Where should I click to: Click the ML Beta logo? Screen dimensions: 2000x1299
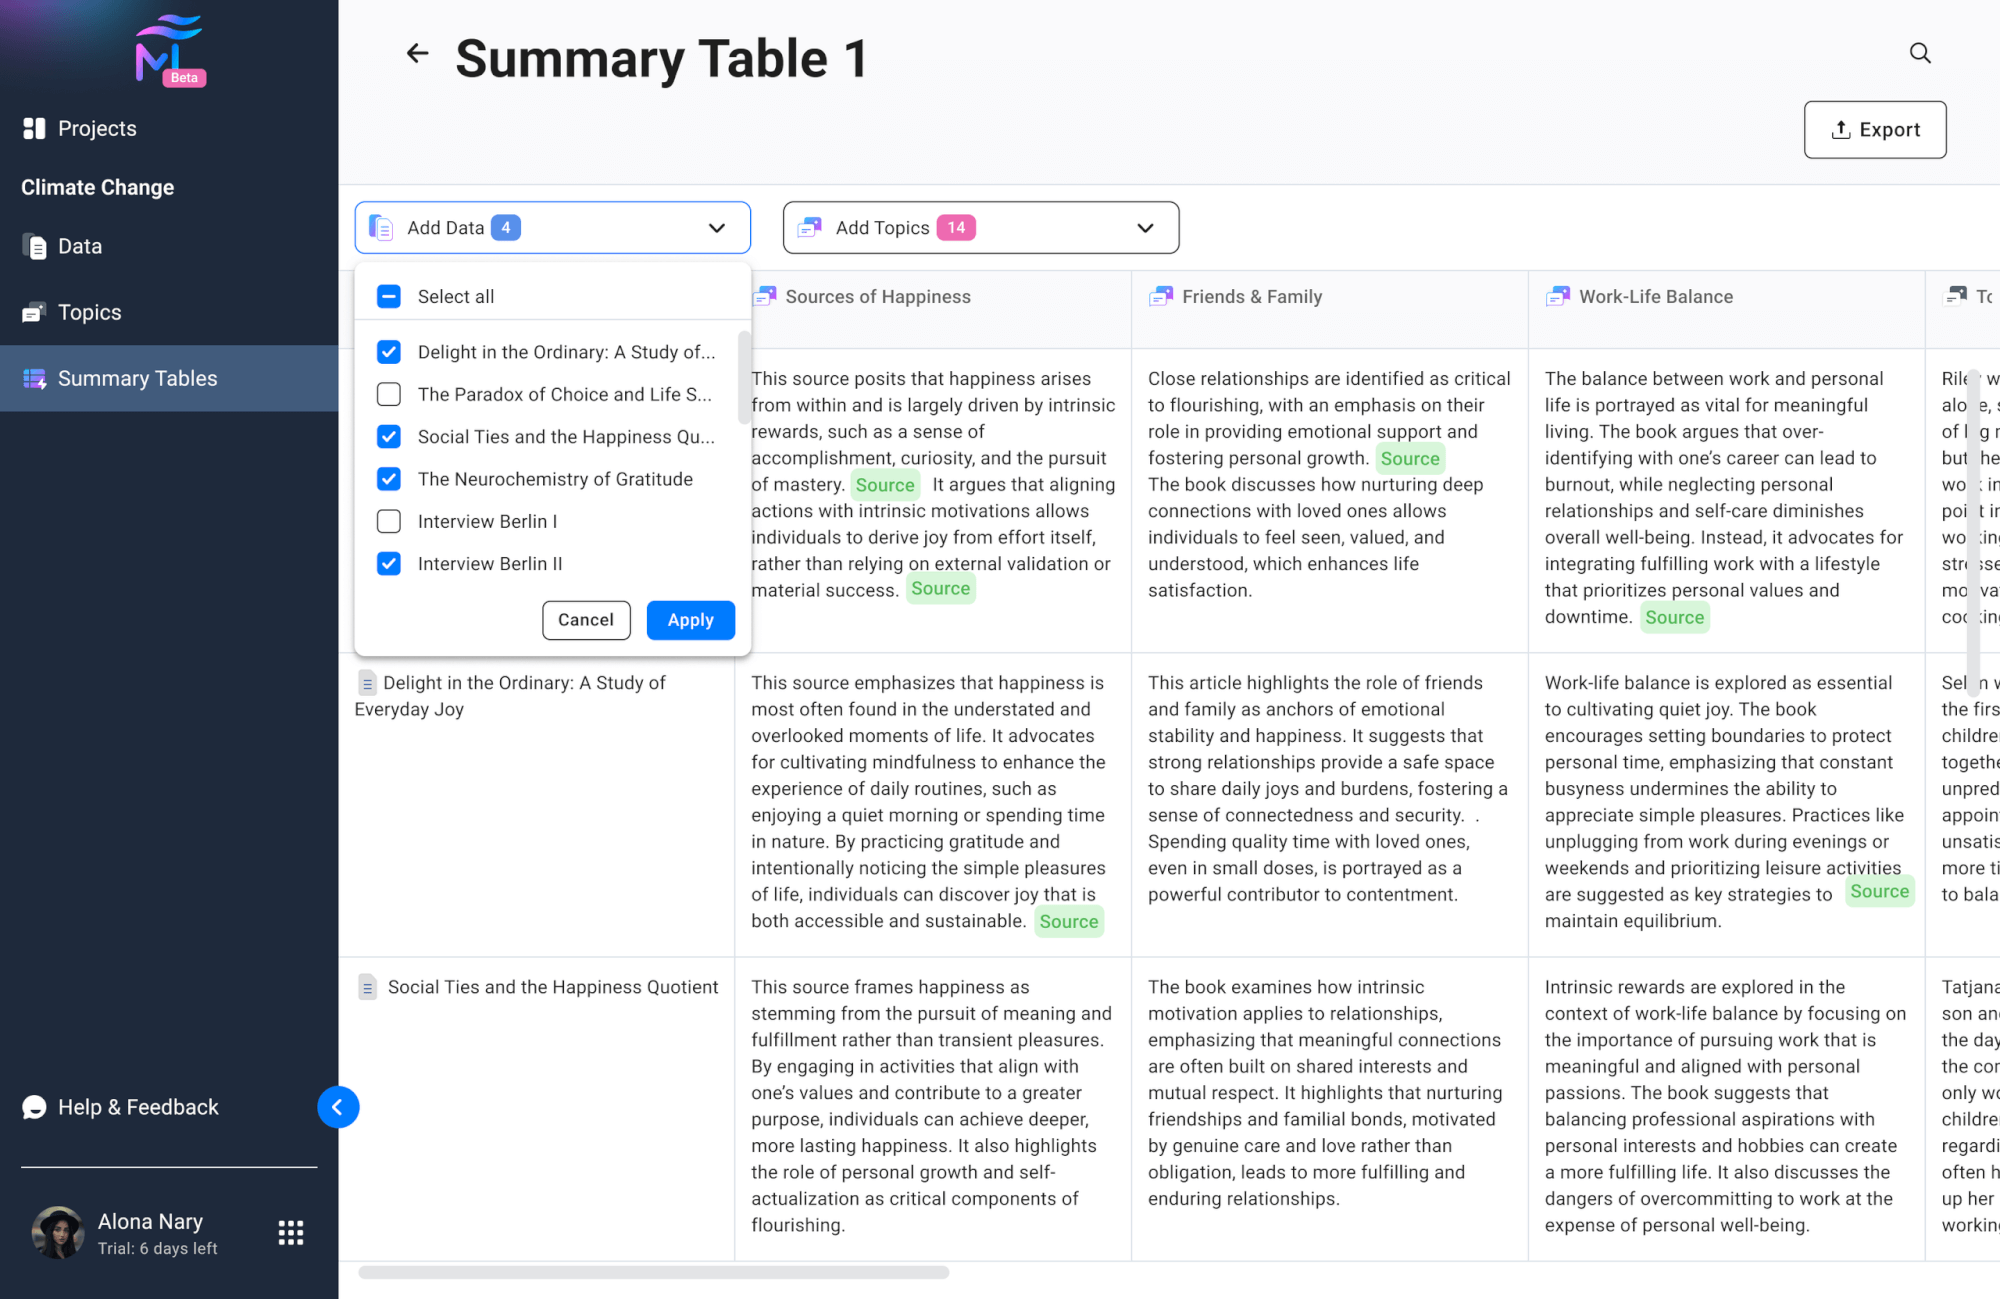(x=170, y=51)
